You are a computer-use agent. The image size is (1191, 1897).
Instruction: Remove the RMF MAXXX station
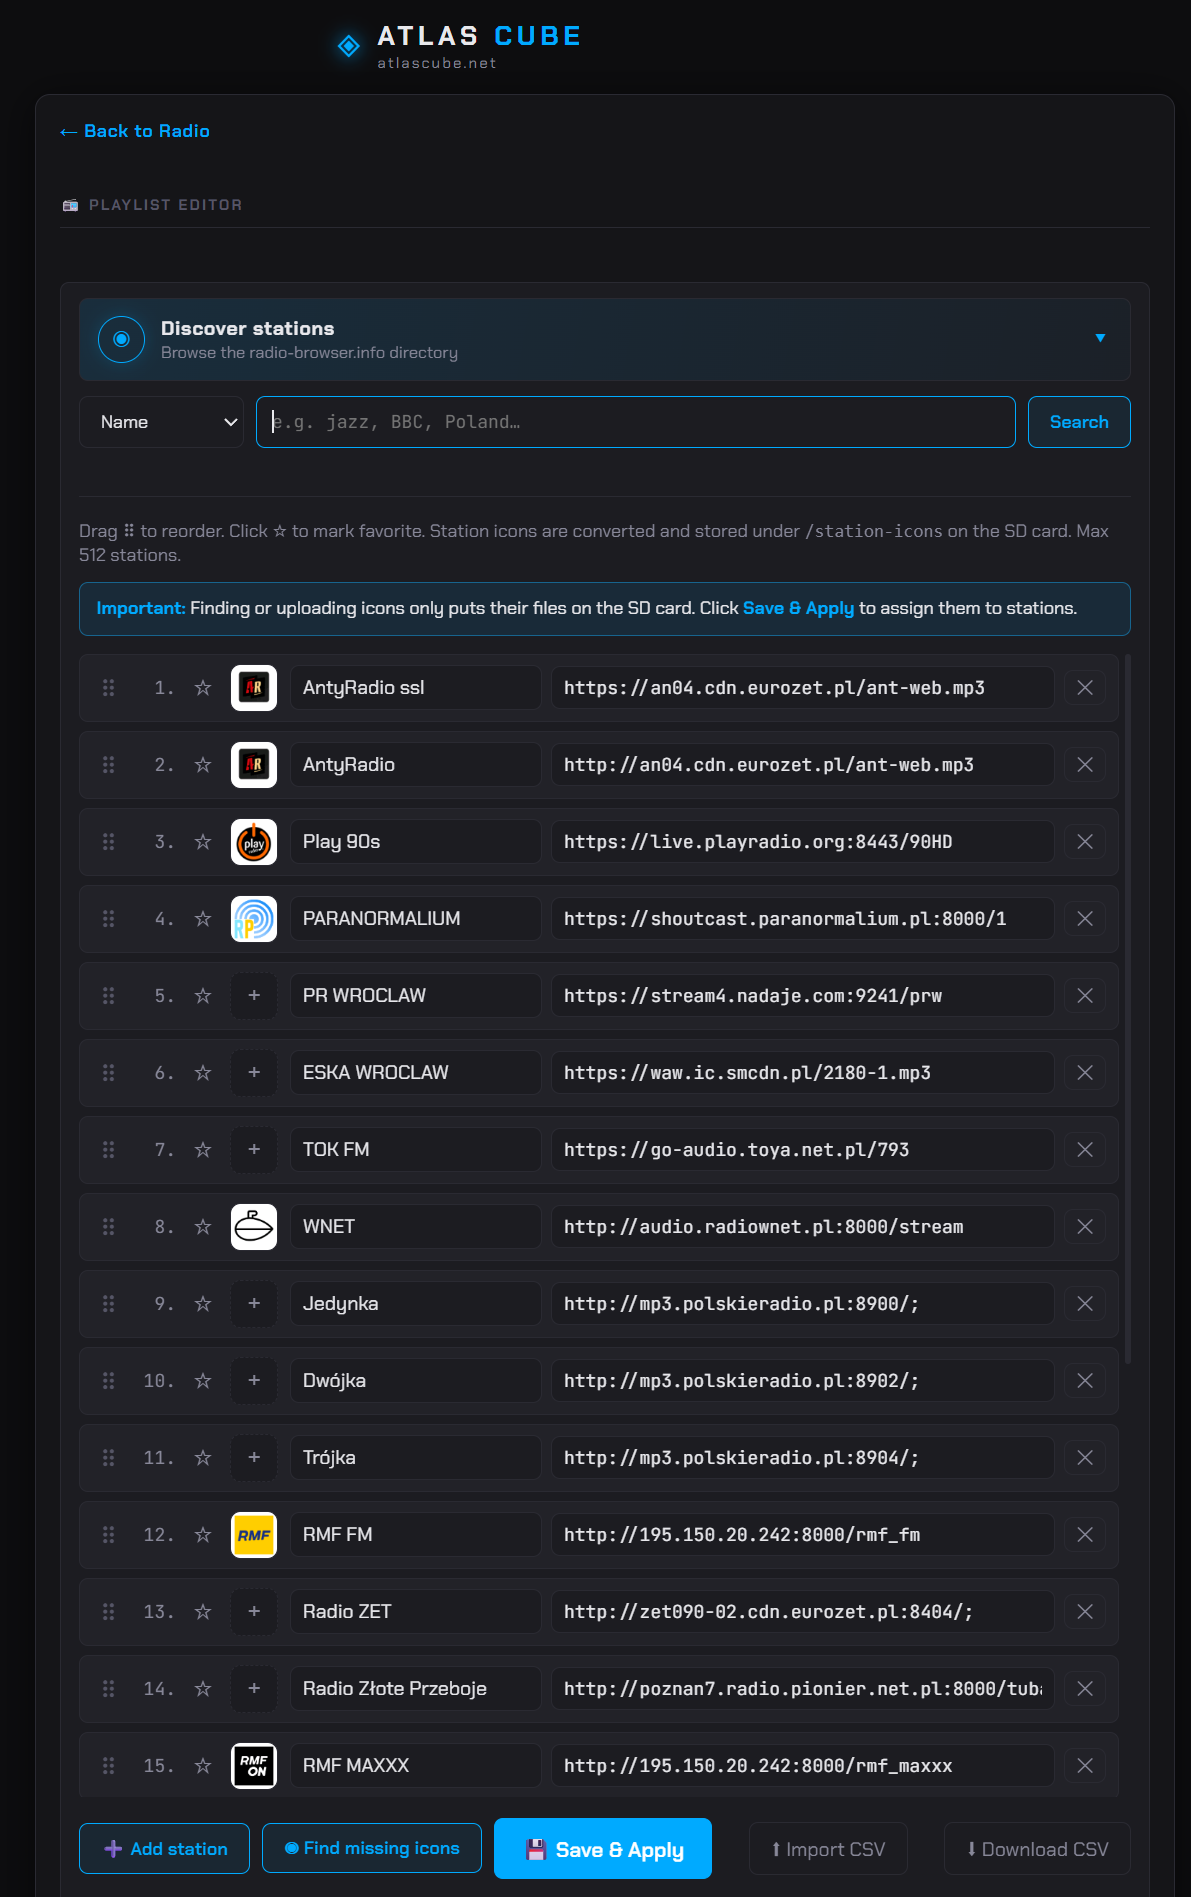click(x=1085, y=1766)
